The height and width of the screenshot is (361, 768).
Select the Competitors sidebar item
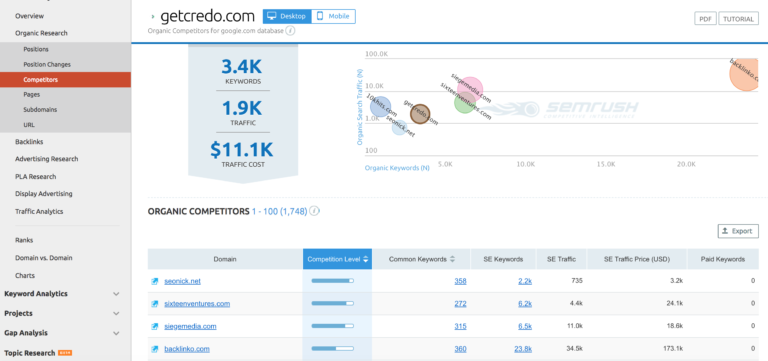pos(65,79)
